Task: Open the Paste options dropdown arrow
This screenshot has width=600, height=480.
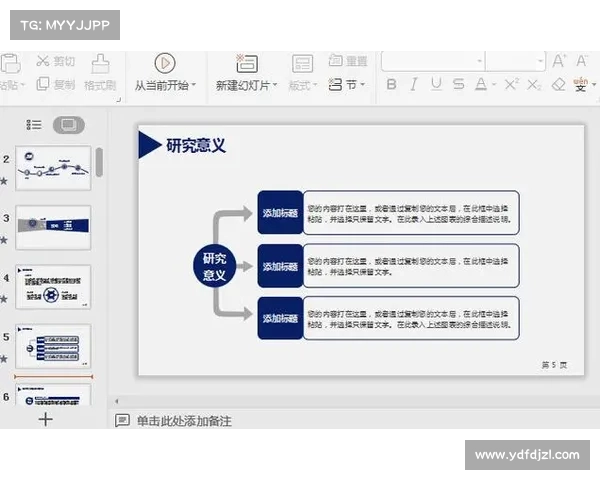Action: coord(23,85)
